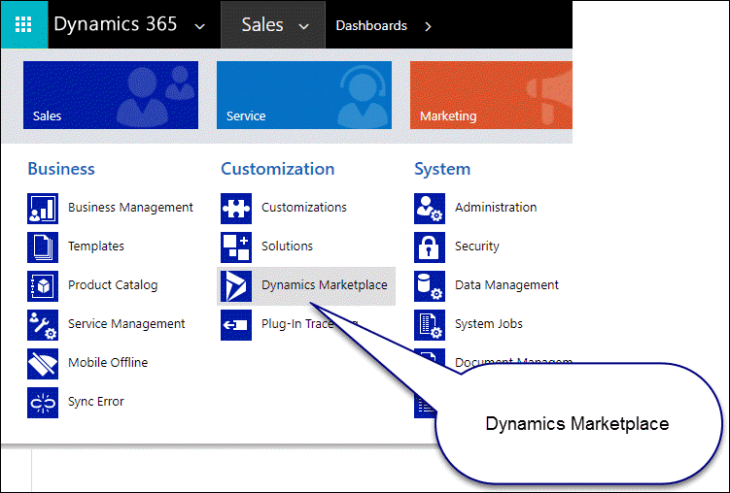
Task: Click the Sync Error icon
Action: (x=43, y=403)
